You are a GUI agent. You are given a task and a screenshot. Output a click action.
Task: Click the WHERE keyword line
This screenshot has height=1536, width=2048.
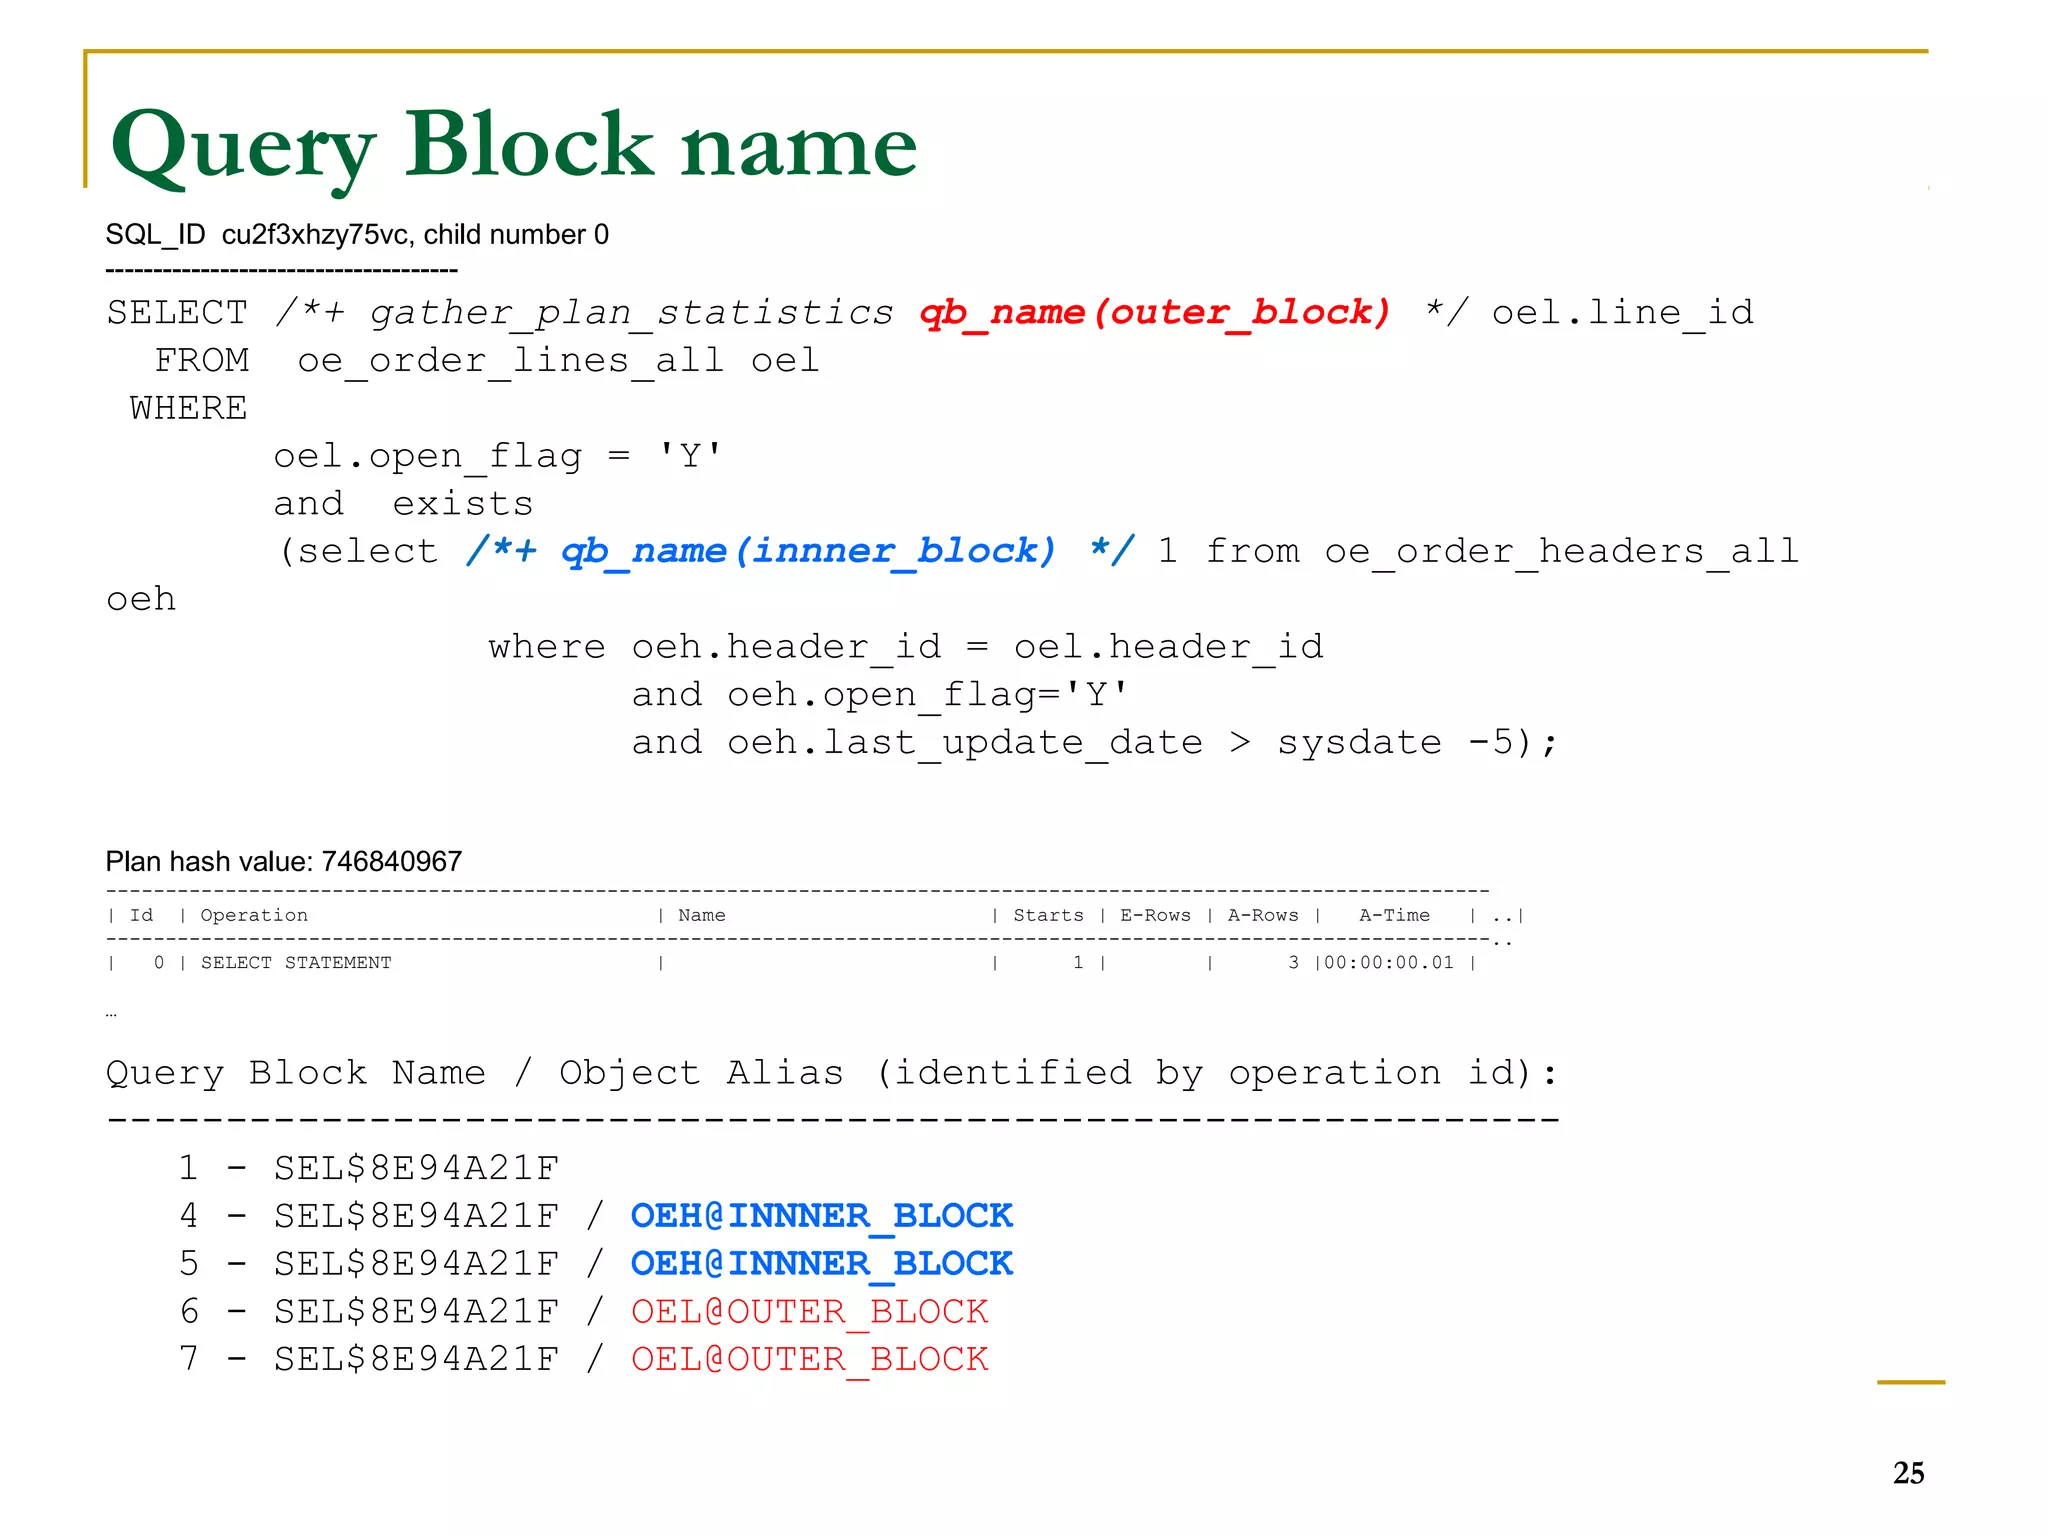coord(188,408)
